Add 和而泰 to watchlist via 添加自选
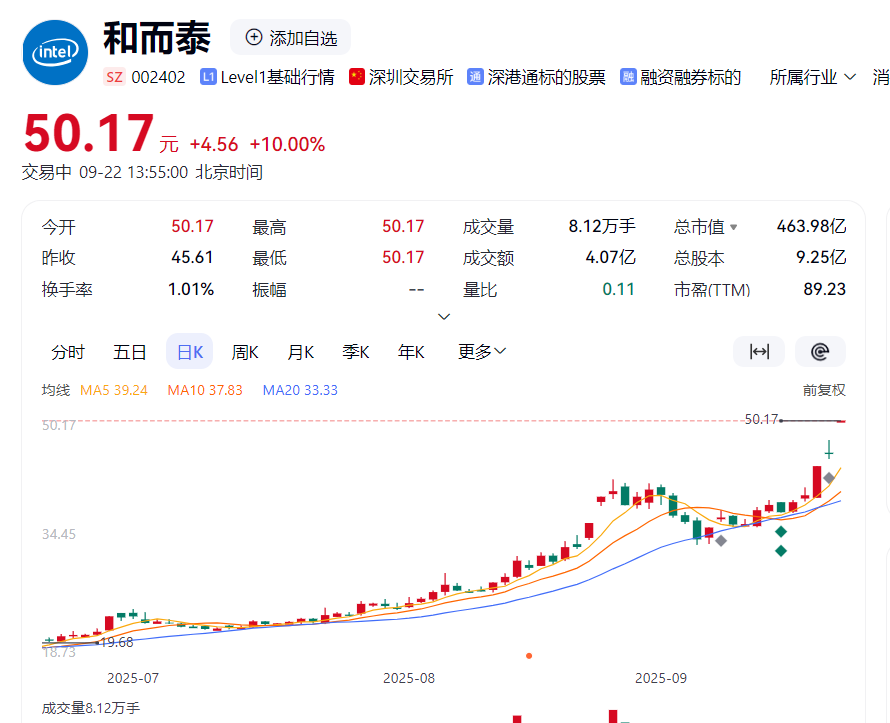Viewport: 890px width, 723px height. point(291,38)
